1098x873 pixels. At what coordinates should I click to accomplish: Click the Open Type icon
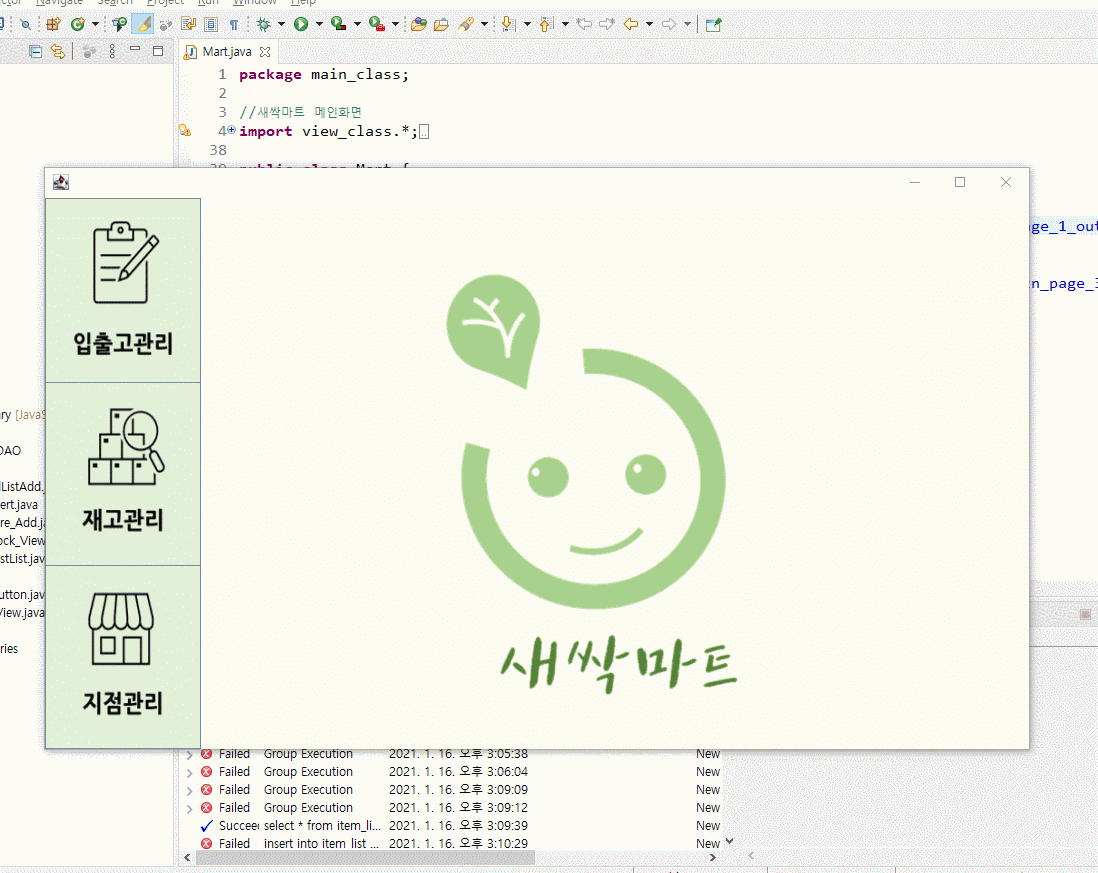tap(419, 25)
